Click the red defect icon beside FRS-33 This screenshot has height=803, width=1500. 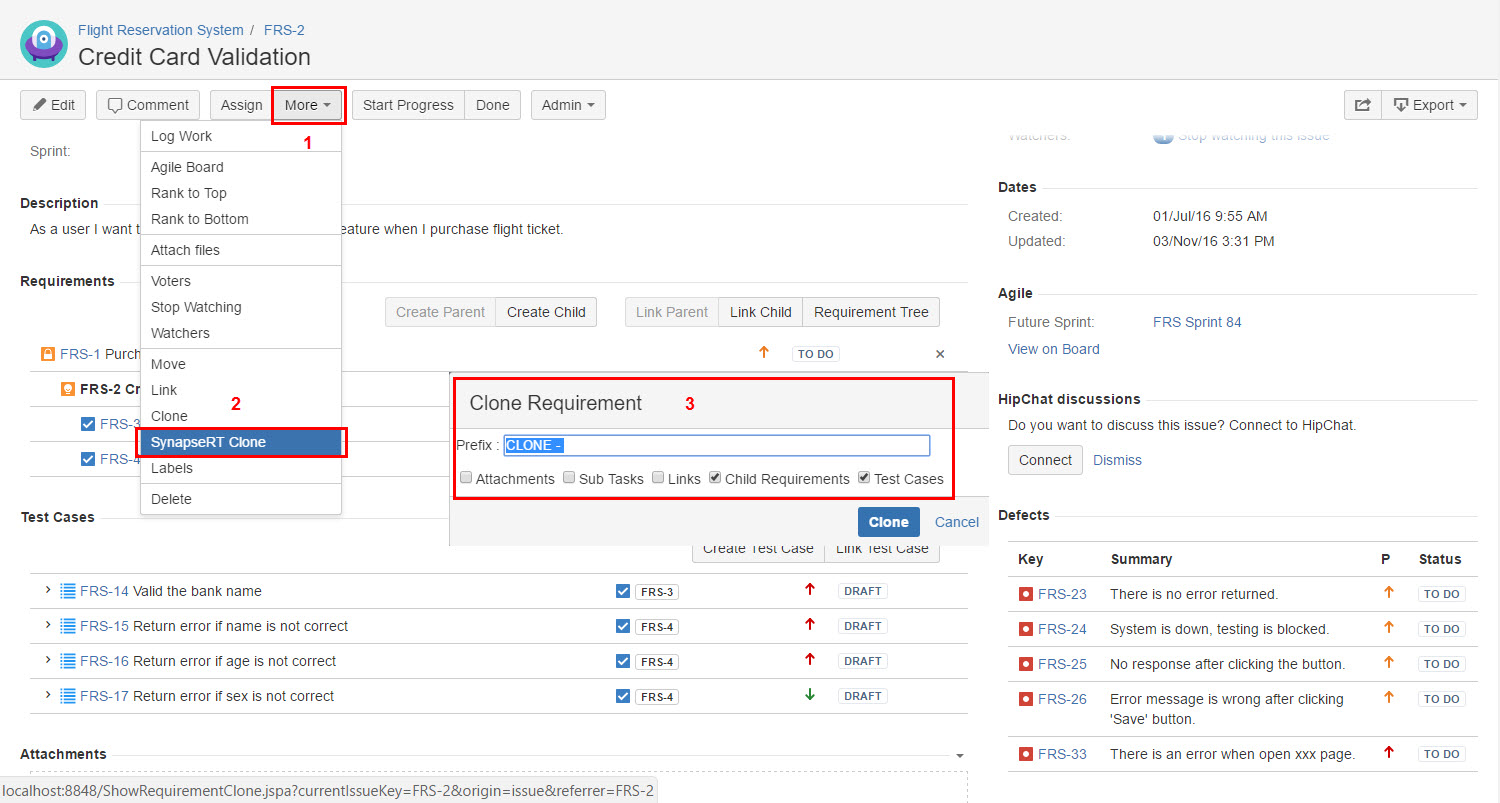tap(1025, 754)
